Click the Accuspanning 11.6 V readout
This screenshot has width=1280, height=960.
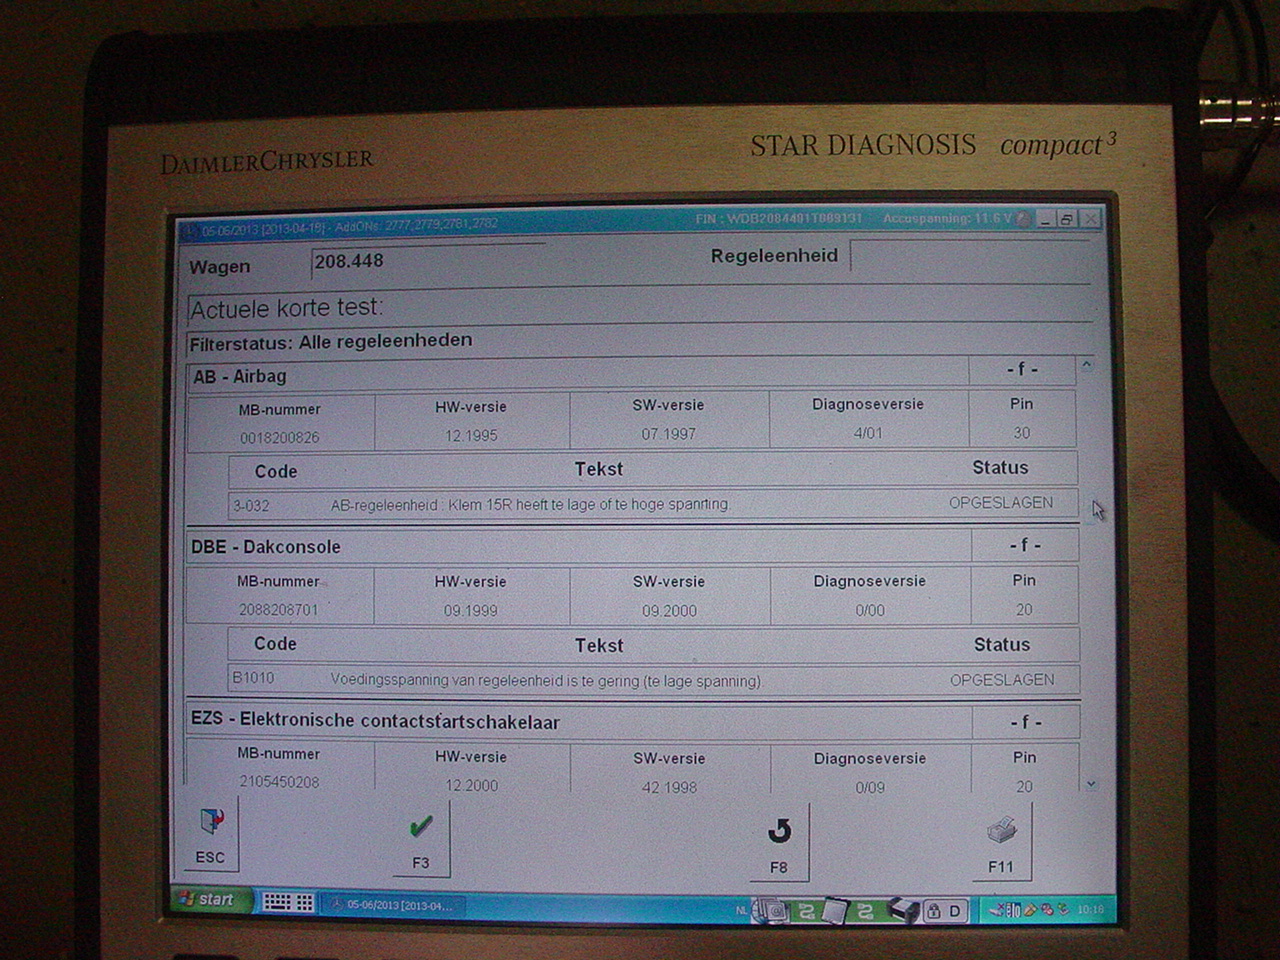click(x=948, y=218)
